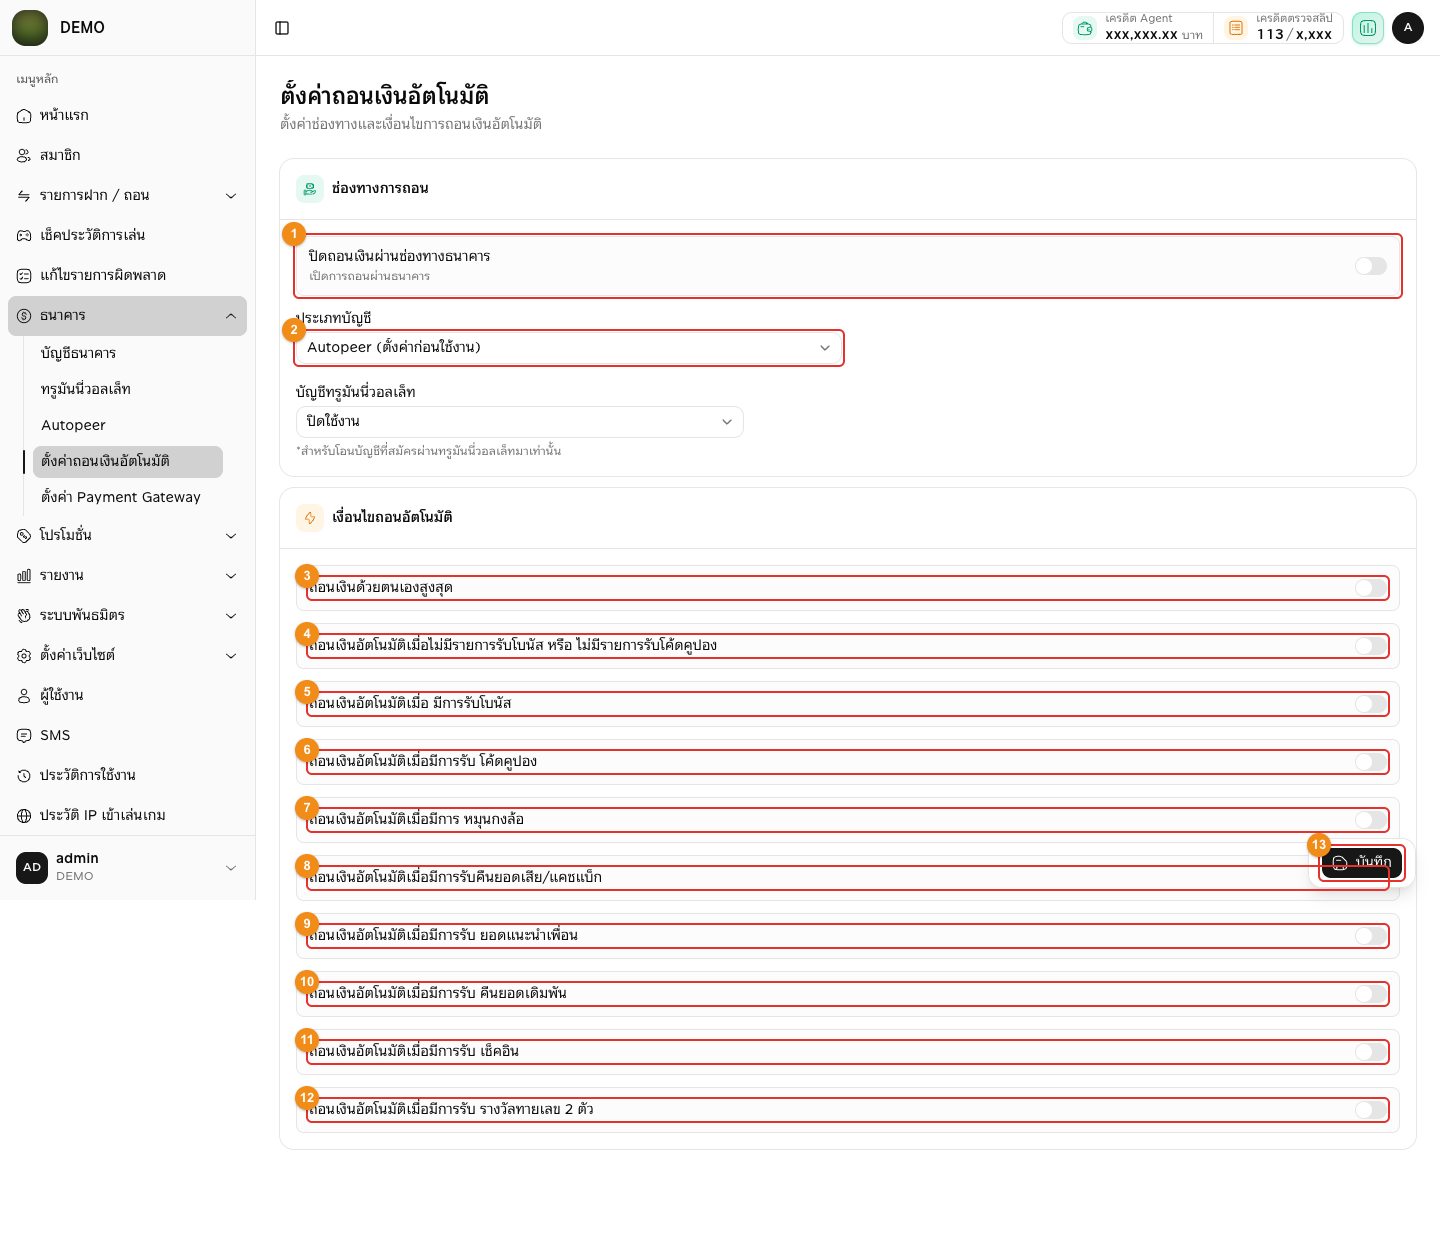Expand the admin account switcher
Screen dimensions: 1440x1235
(127, 867)
